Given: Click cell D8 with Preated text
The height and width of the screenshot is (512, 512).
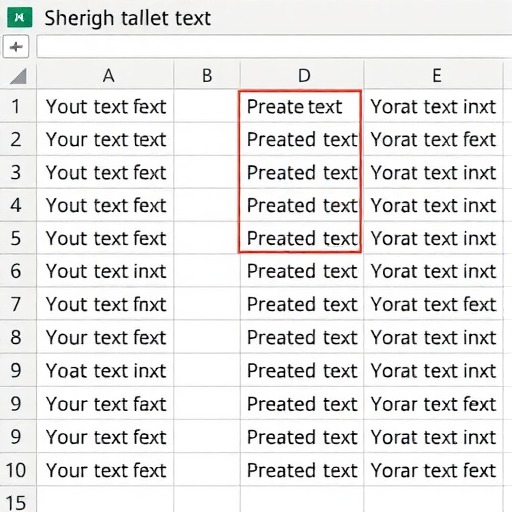Looking at the screenshot, I should (302, 337).
